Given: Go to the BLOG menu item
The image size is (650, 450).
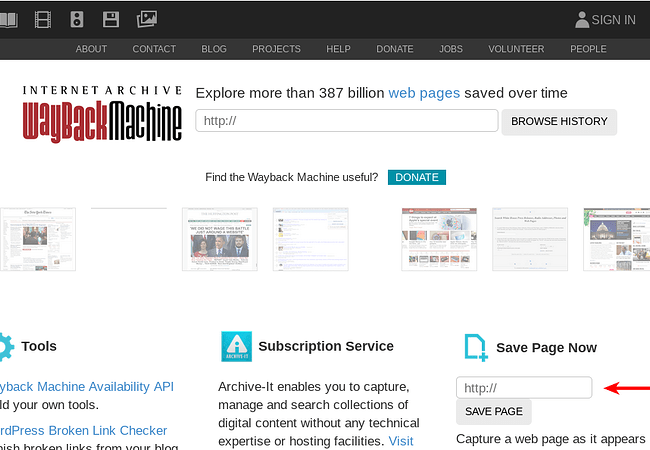Looking at the screenshot, I should [214, 49].
